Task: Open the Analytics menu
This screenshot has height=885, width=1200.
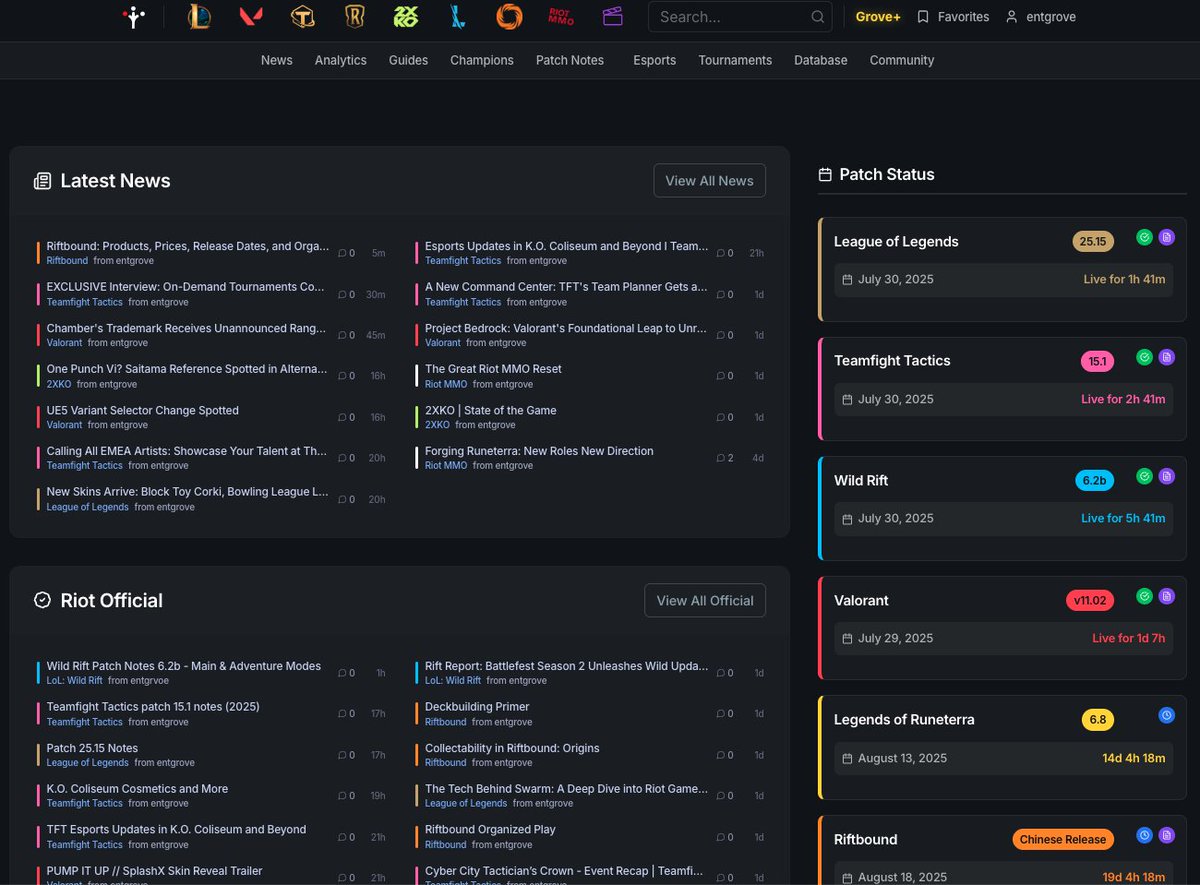Action: (x=341, y=60)
